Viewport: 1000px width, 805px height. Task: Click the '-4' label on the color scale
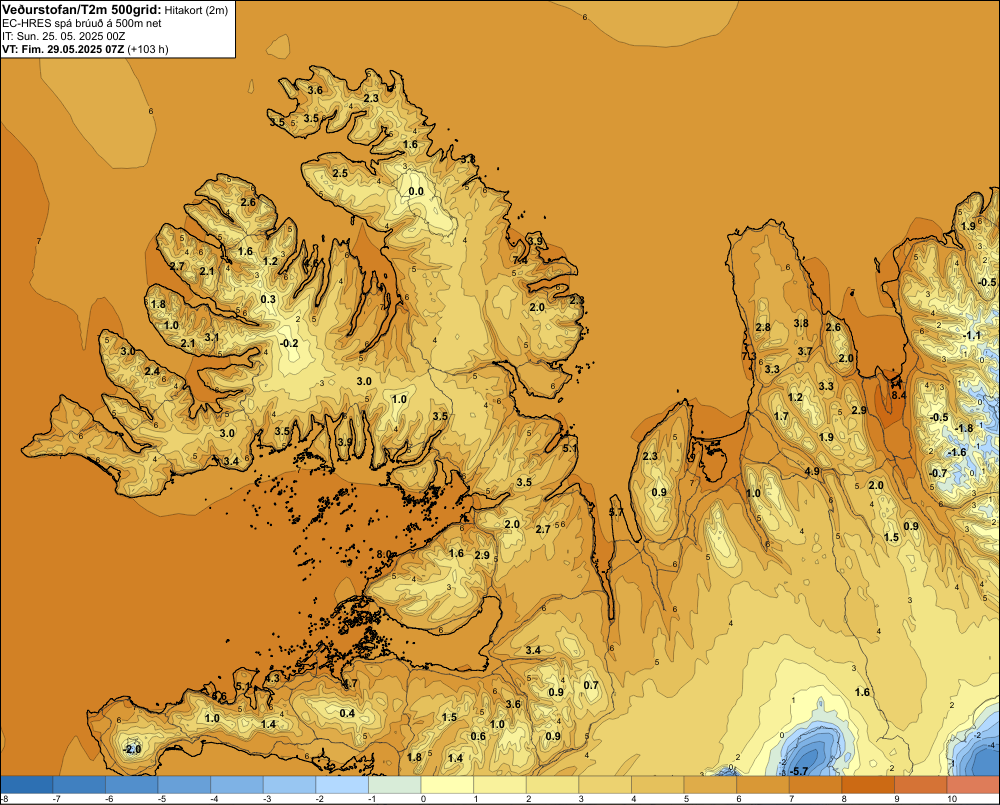[x=214, y=799]
